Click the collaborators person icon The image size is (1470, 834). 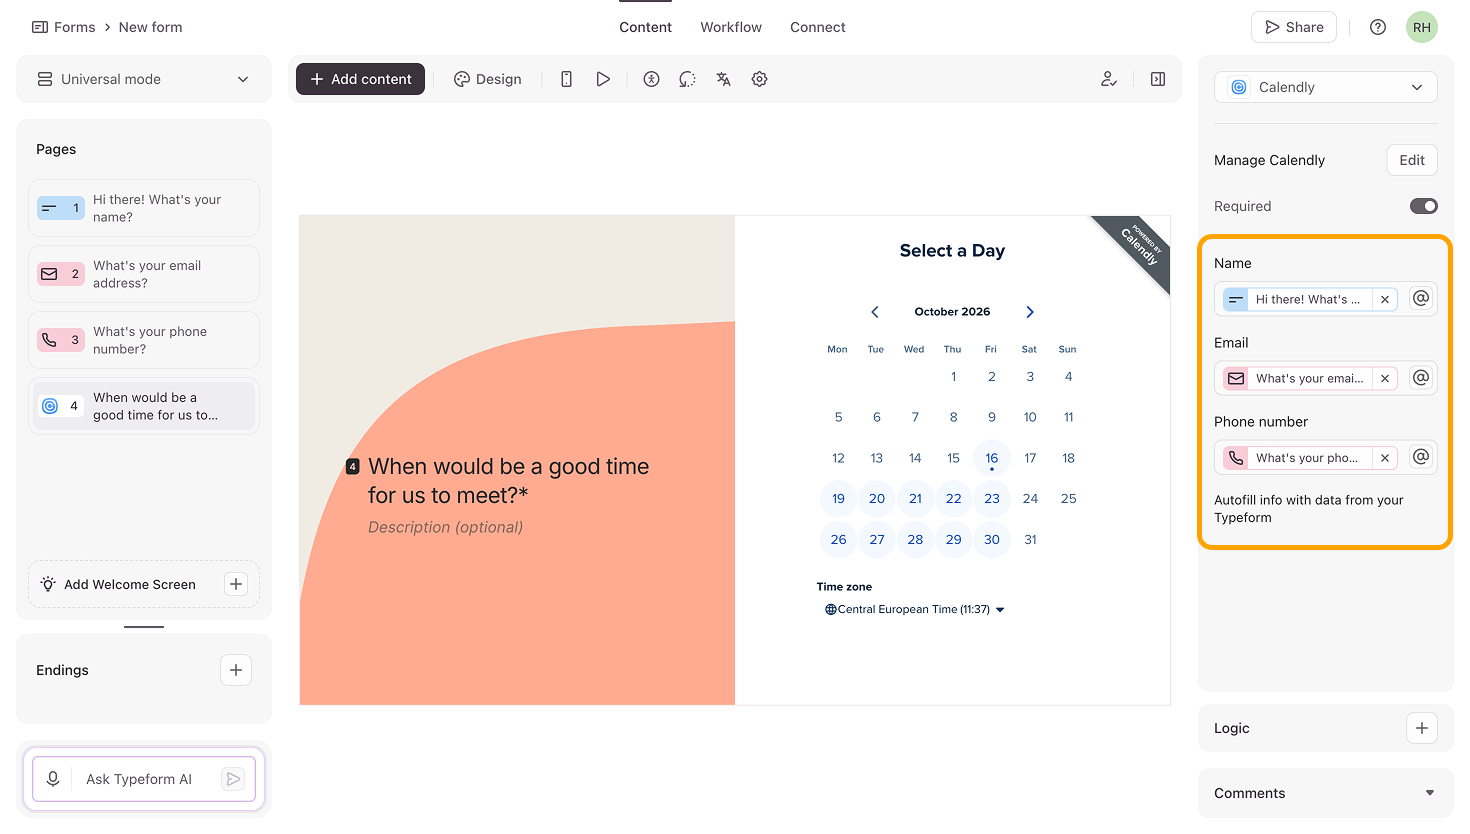pos(1109,79)
